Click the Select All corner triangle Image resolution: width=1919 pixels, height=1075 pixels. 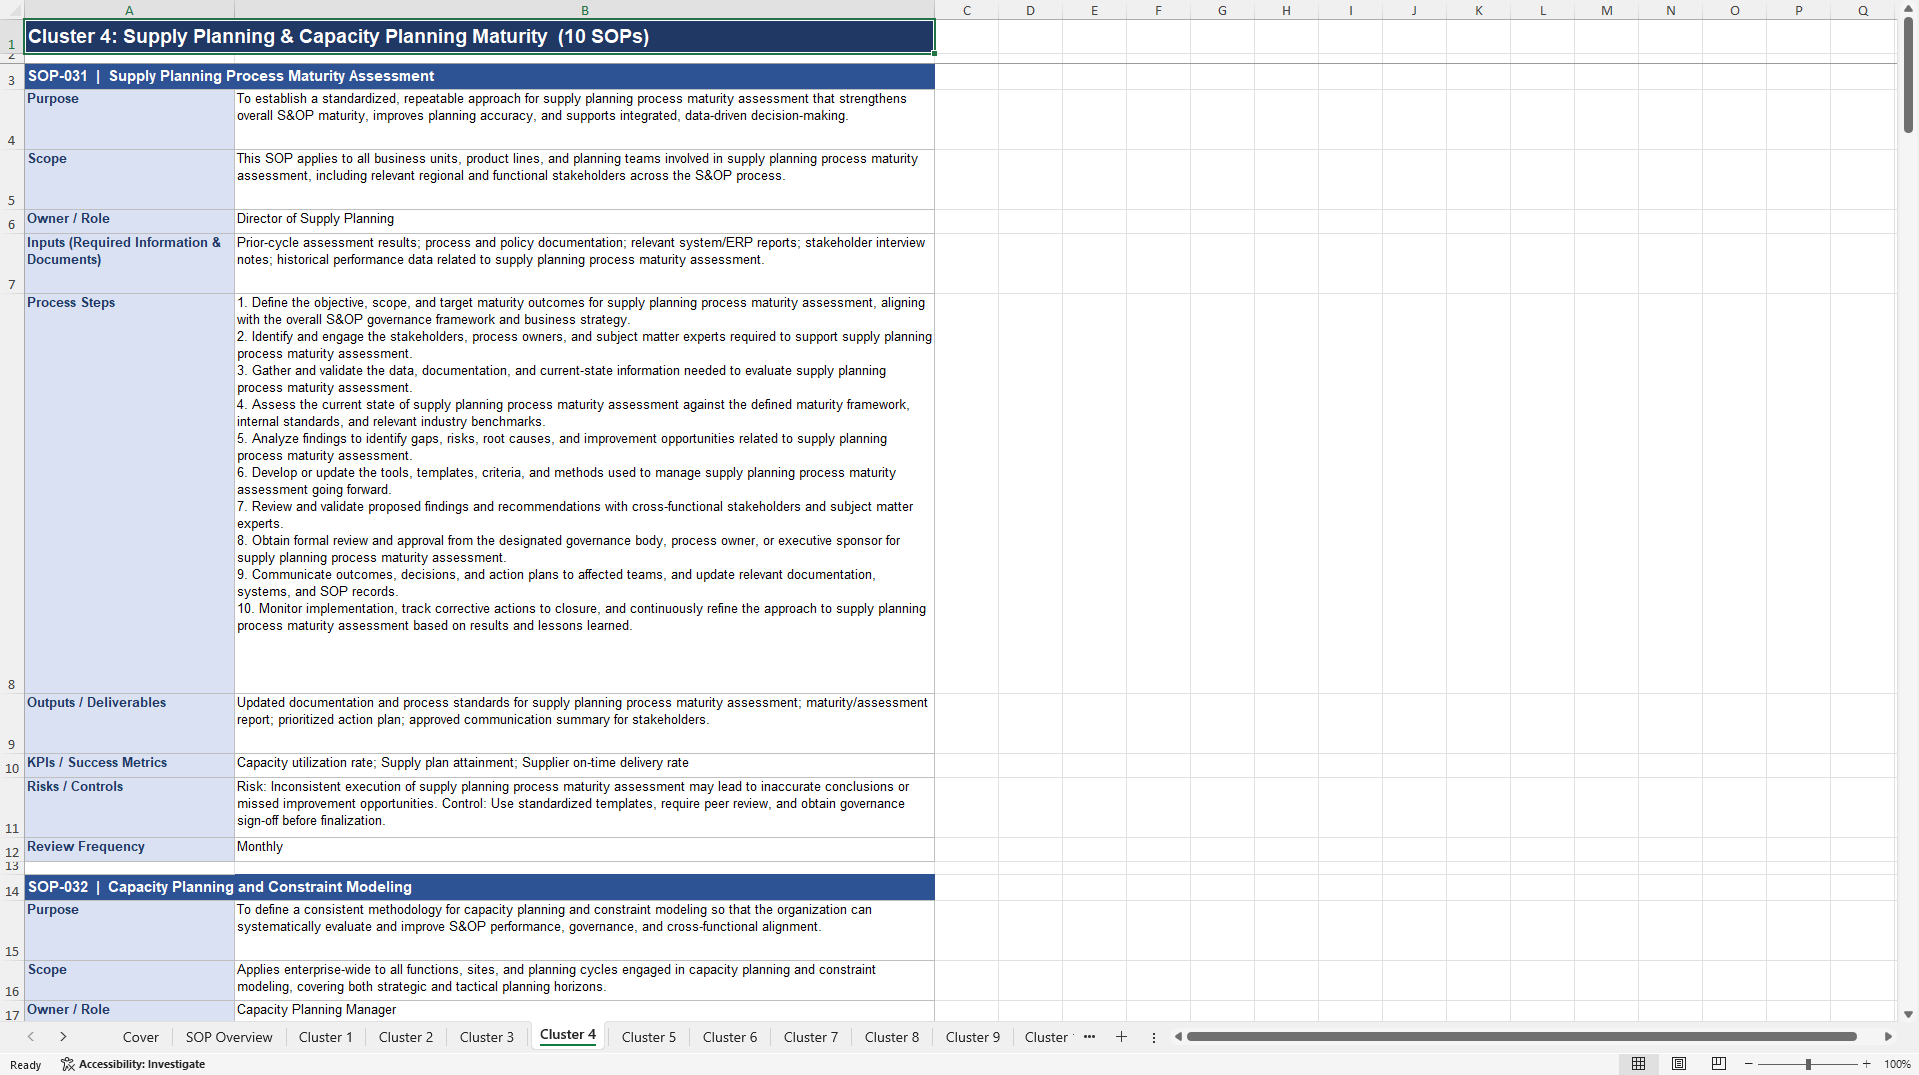[12, 10]
